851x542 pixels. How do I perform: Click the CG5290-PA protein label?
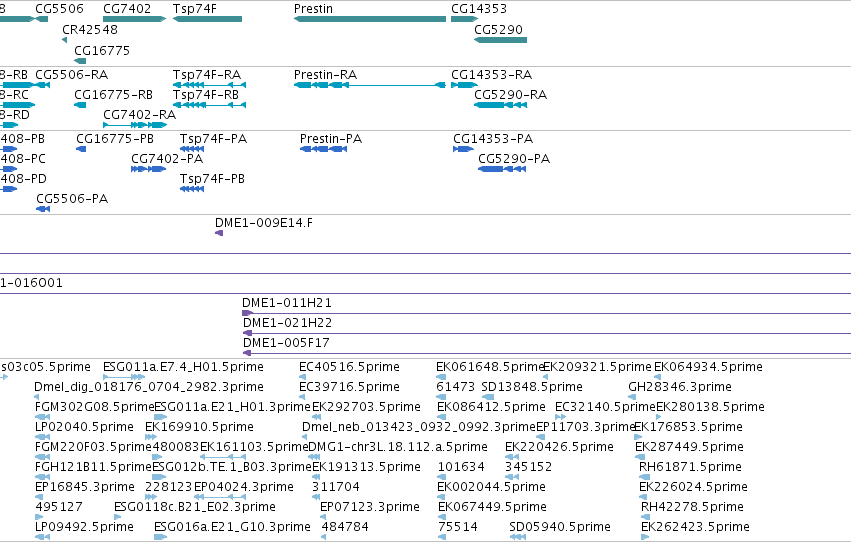514,158
